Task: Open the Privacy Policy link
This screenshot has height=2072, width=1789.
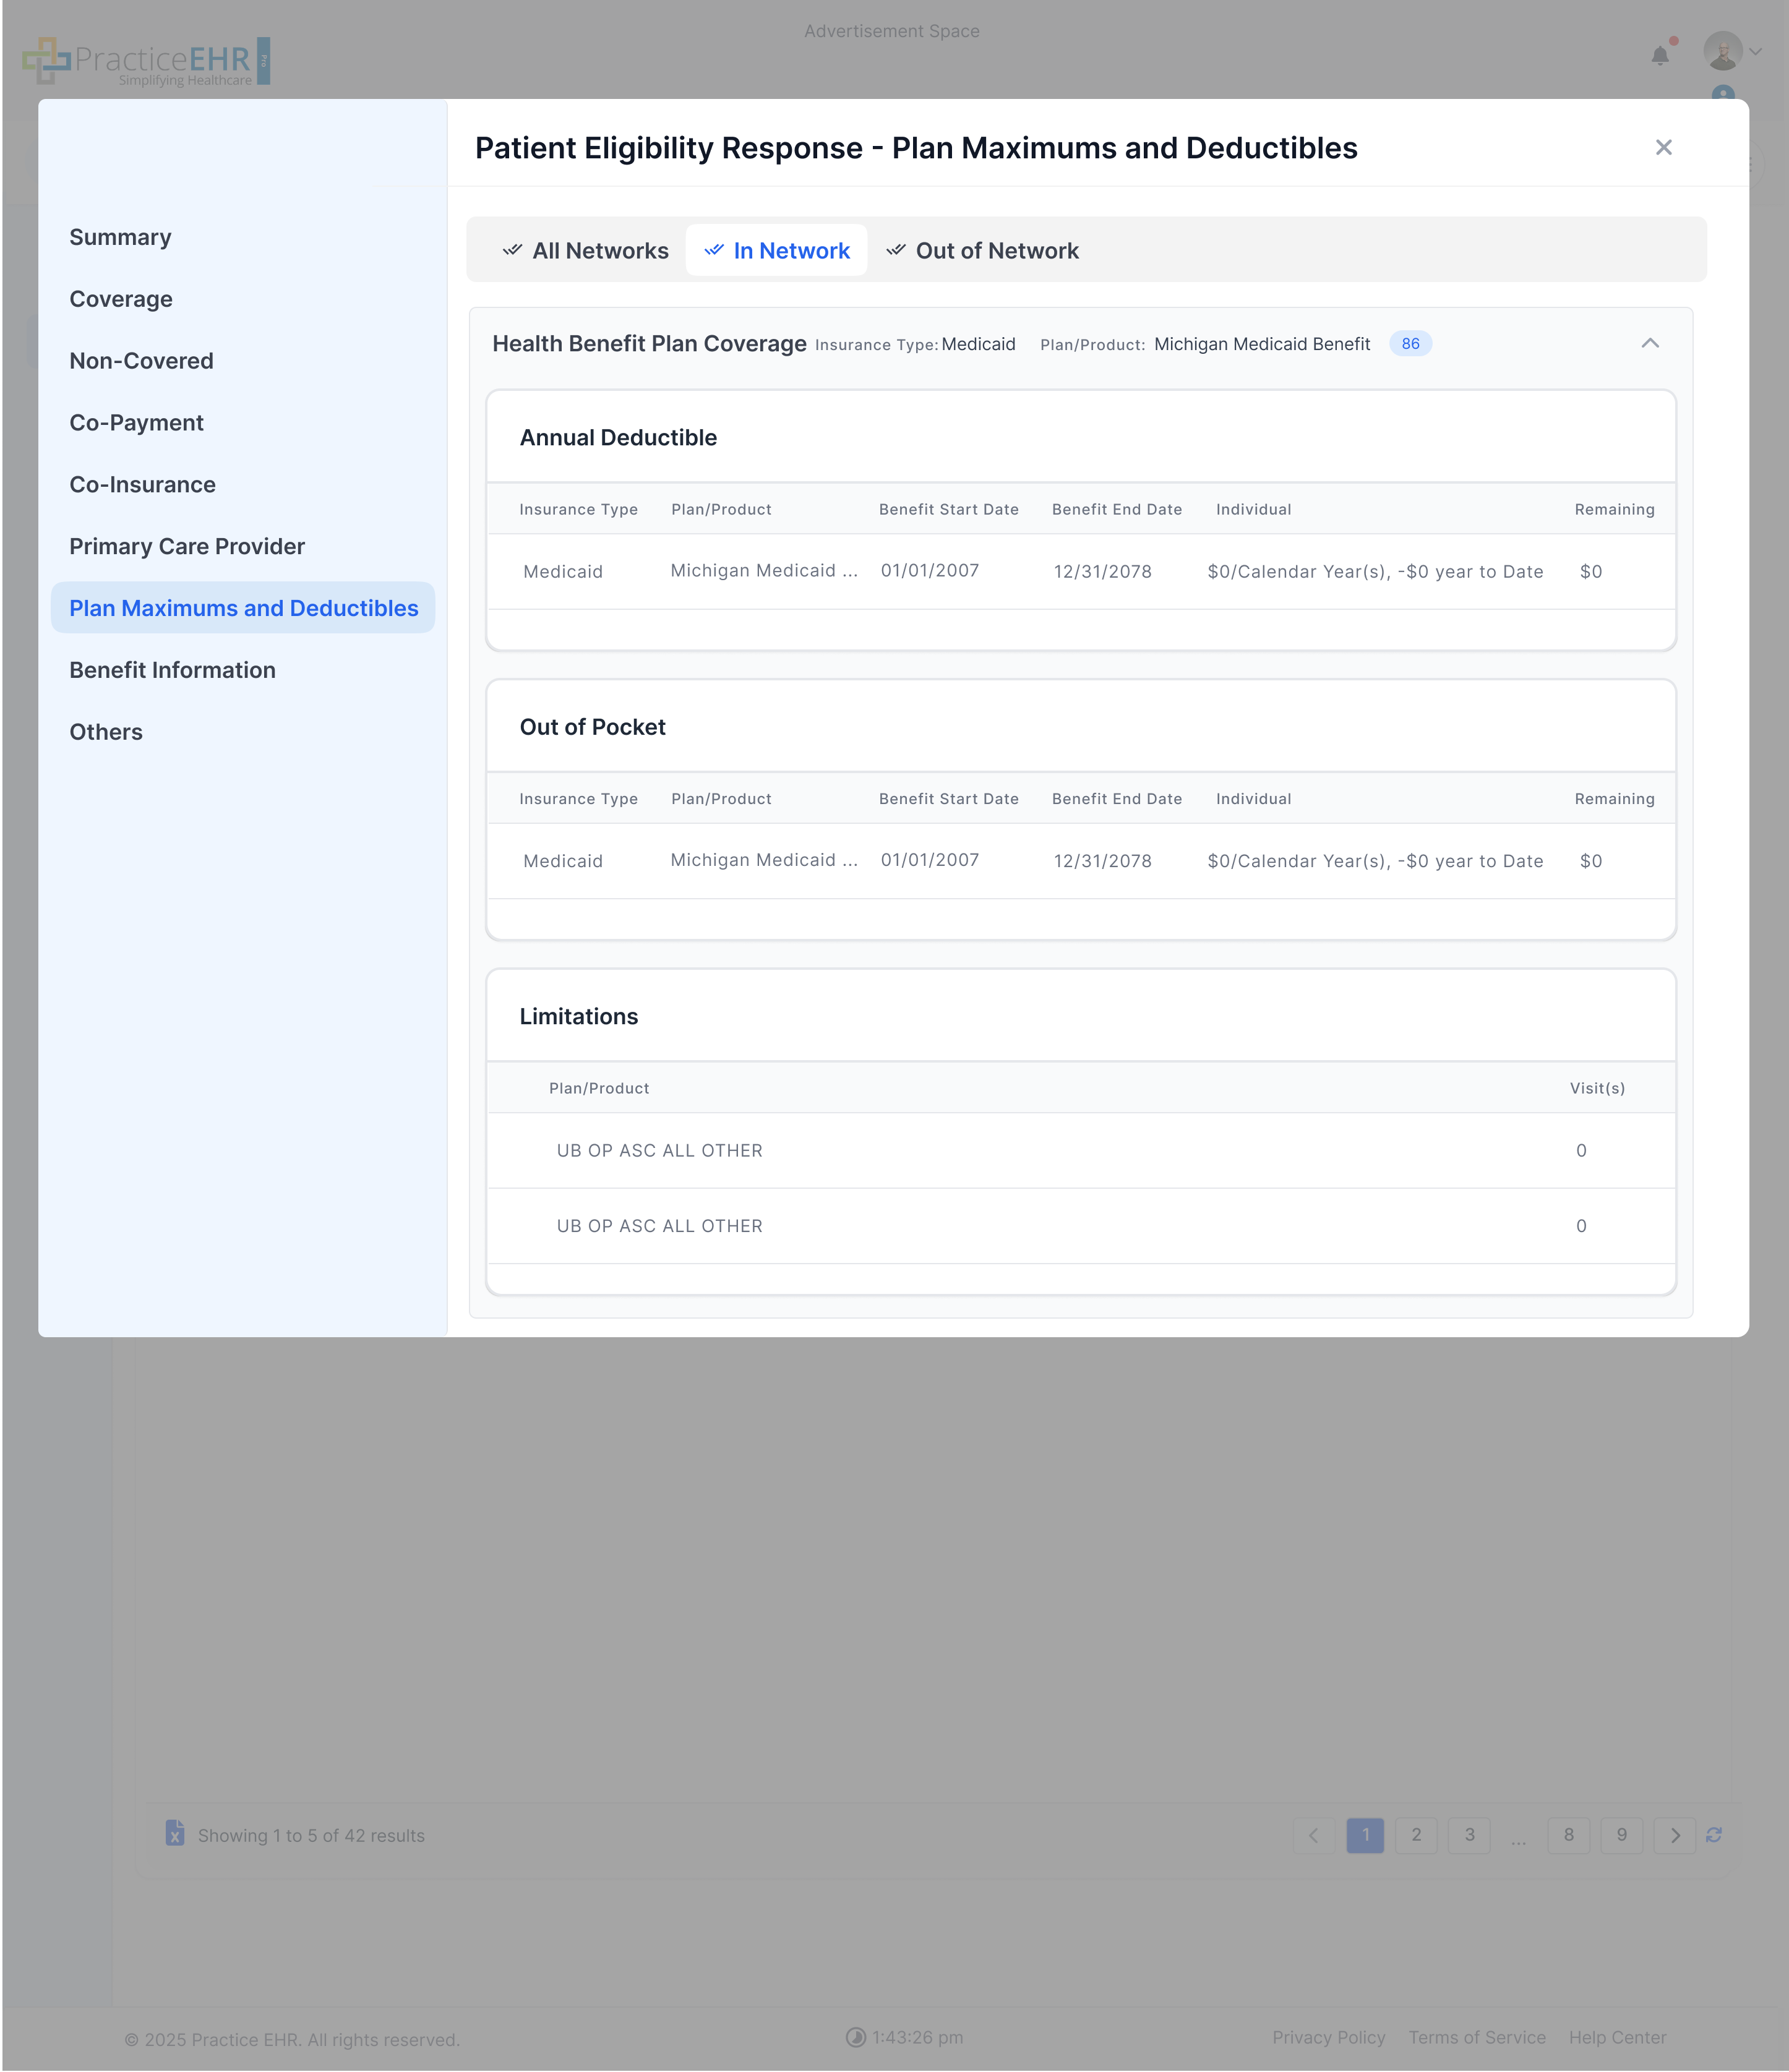Action: click(1328, 2038)
